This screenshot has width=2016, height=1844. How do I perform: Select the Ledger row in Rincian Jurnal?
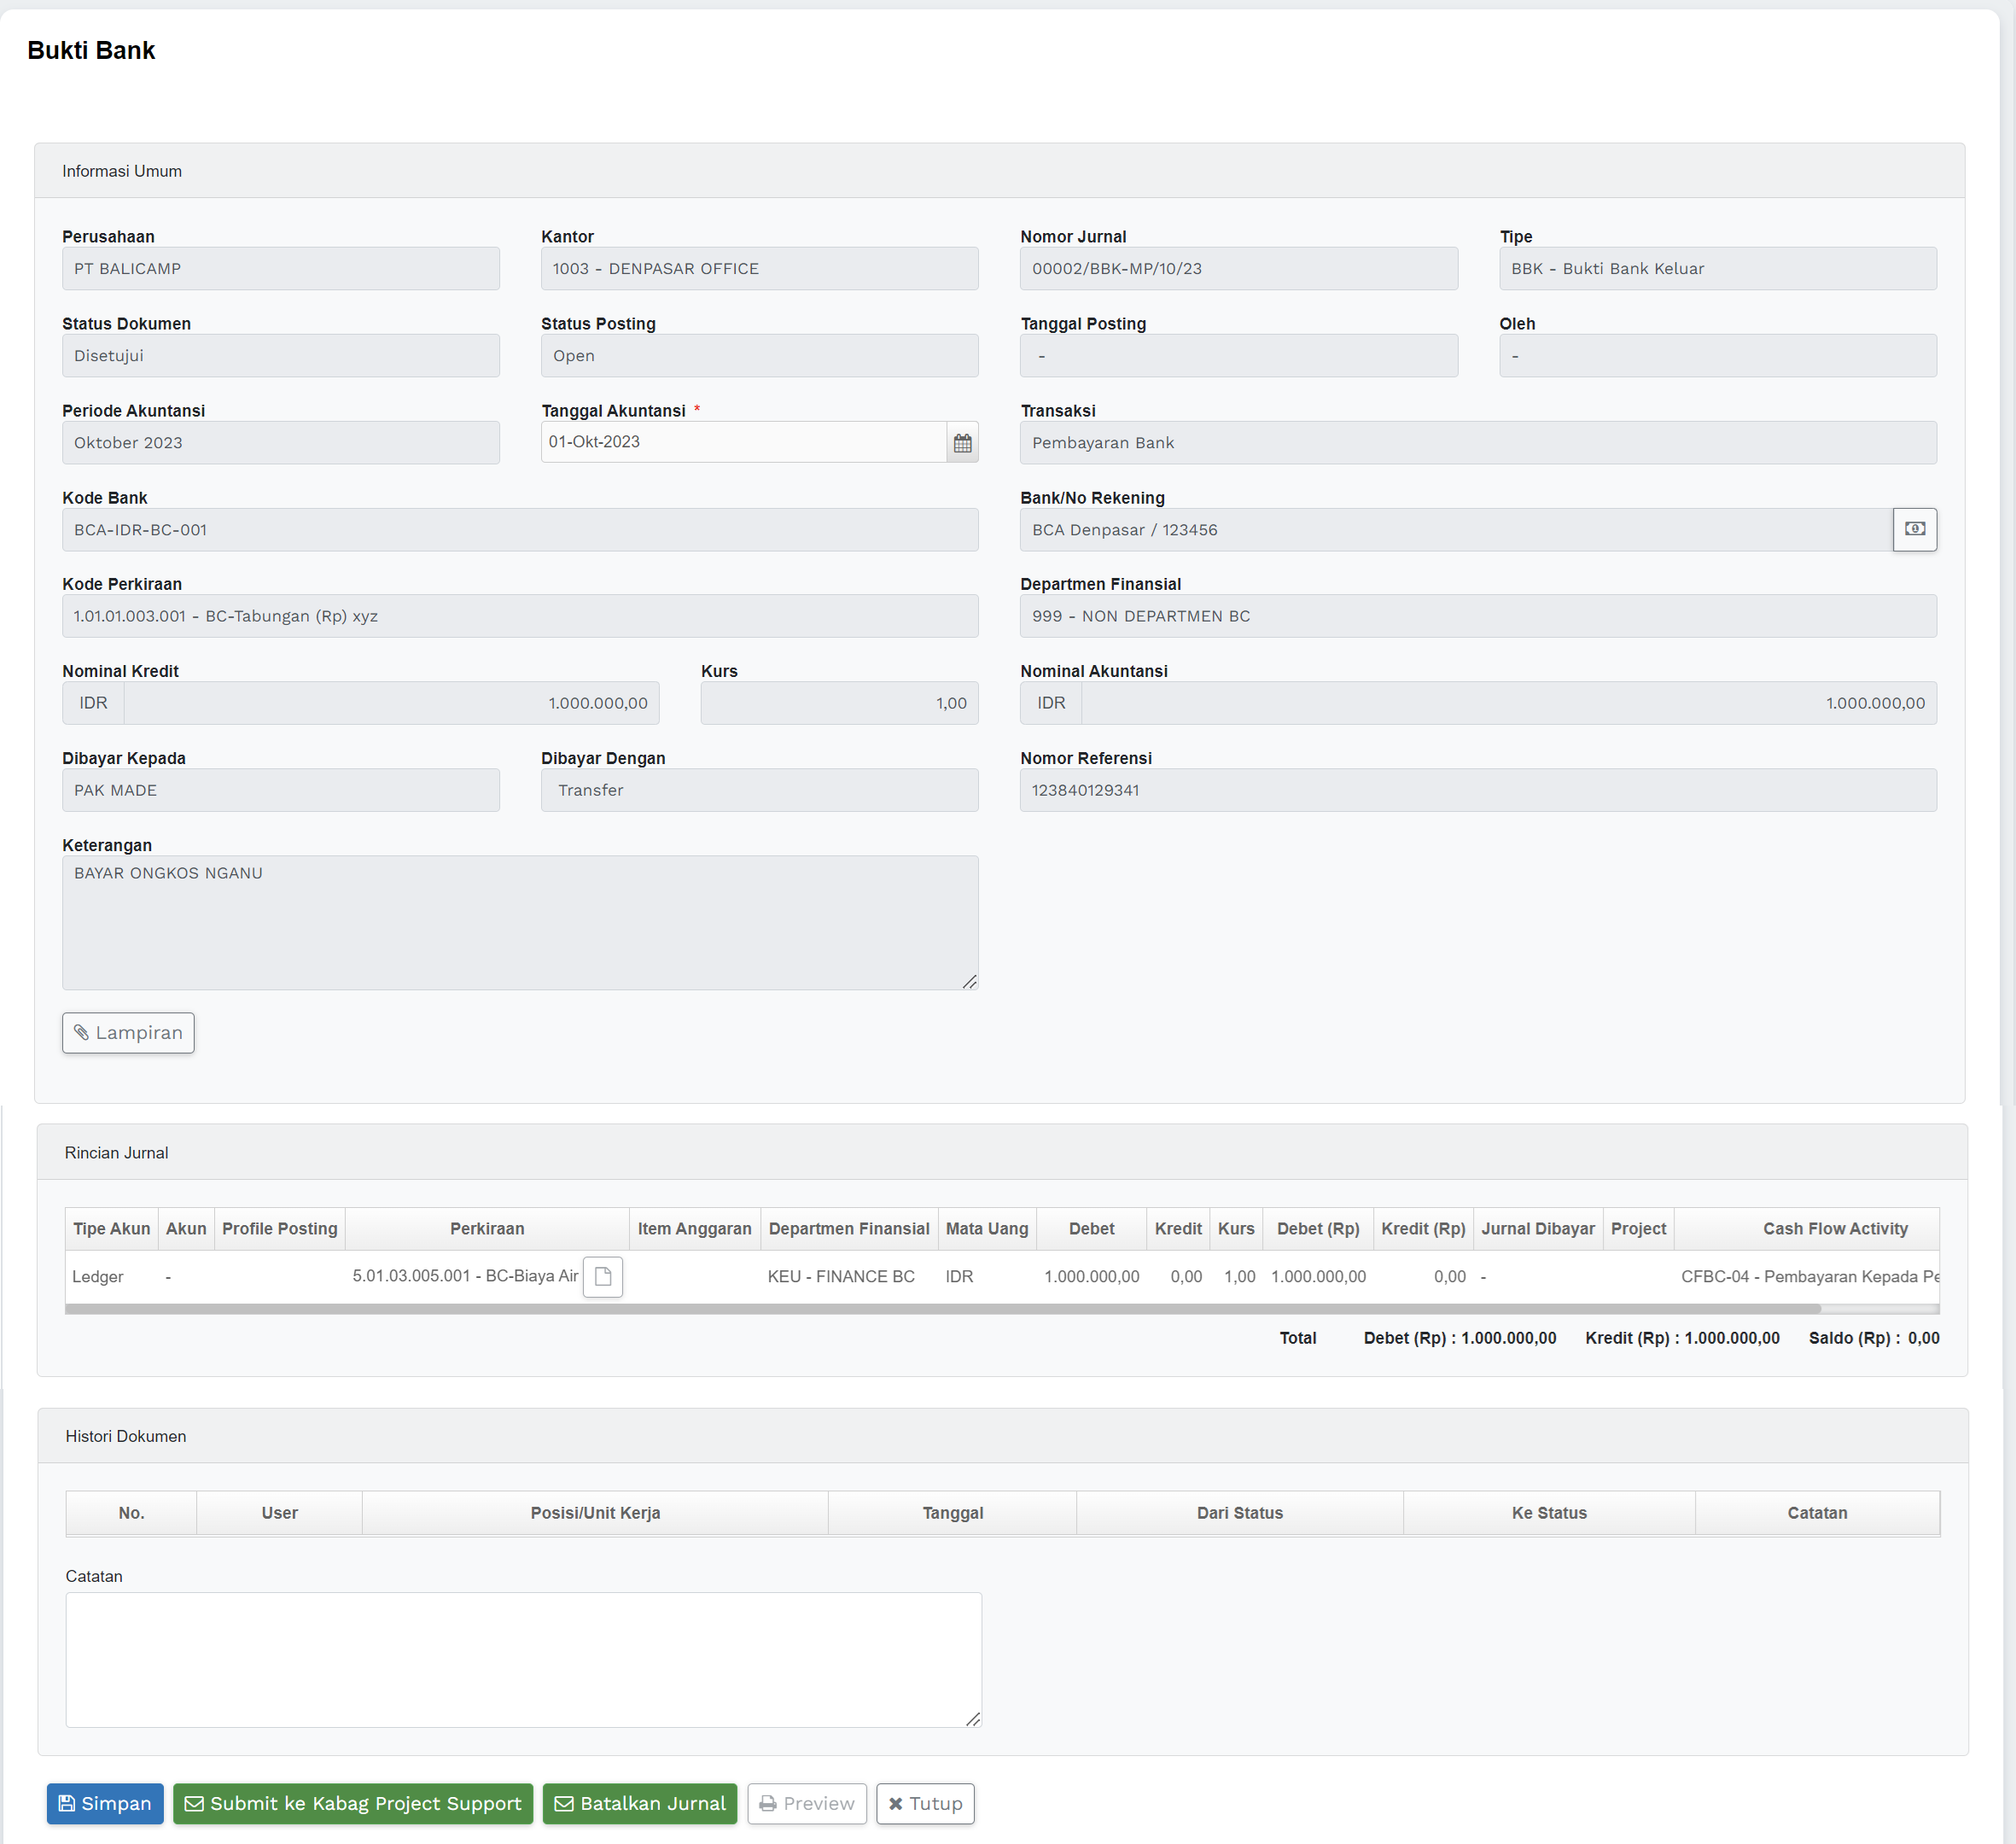coord(98,1276)
